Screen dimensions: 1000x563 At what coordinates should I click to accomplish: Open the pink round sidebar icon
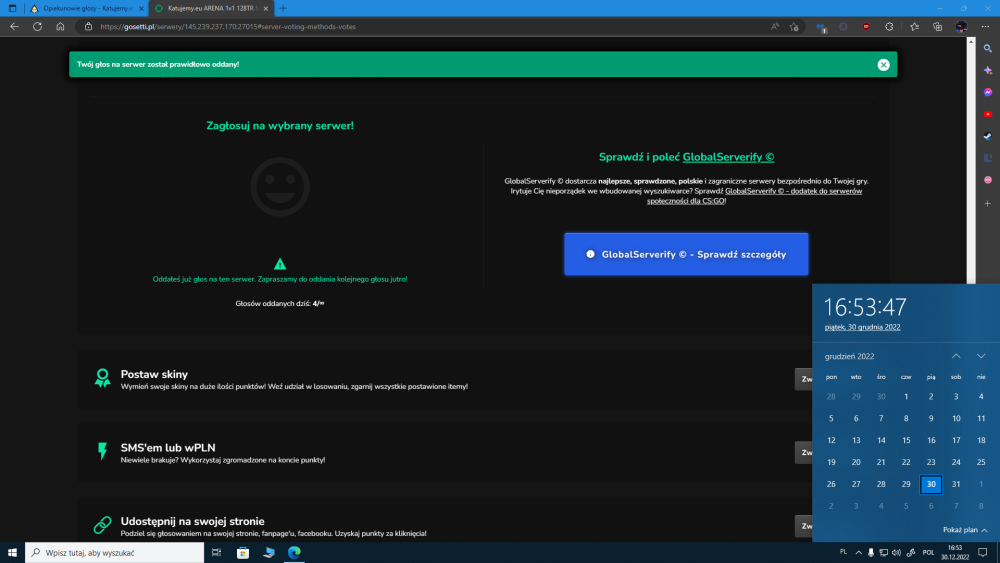[988, 180]
